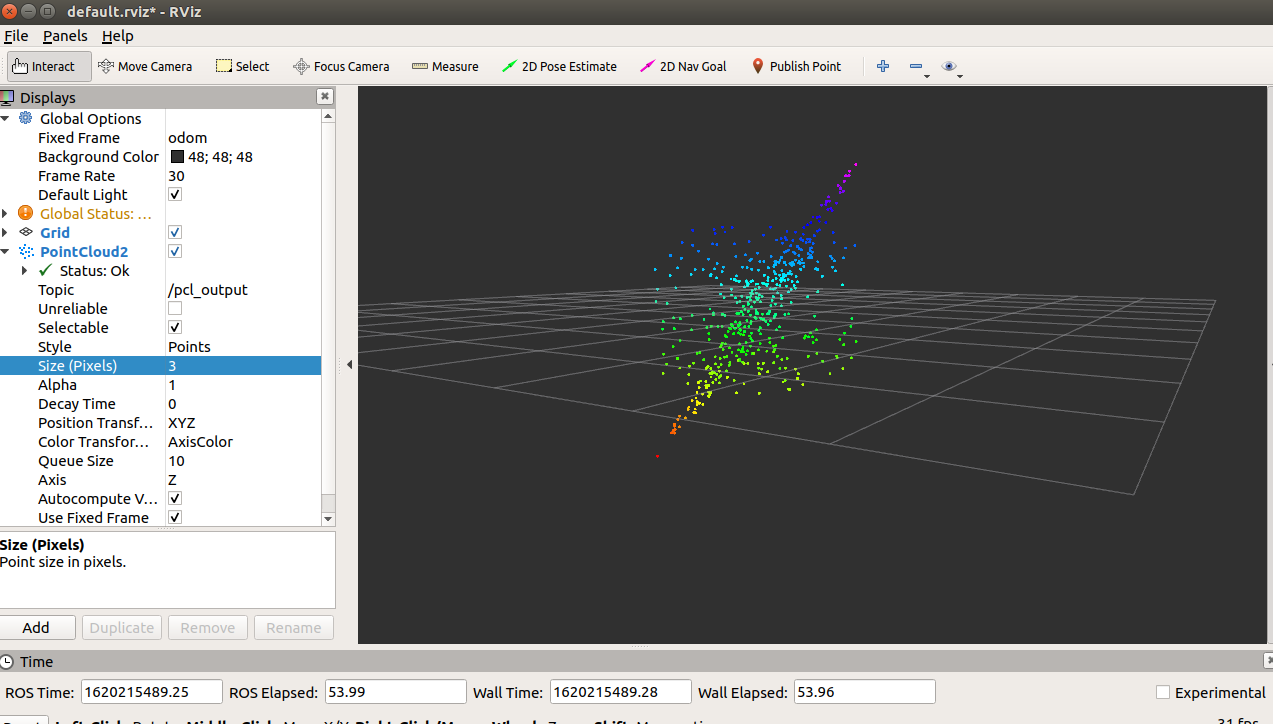The width and height of the screenshot is (1273, 724).
Task: Click the blue plus add-tool icon
Action: [x=883, y=66]
